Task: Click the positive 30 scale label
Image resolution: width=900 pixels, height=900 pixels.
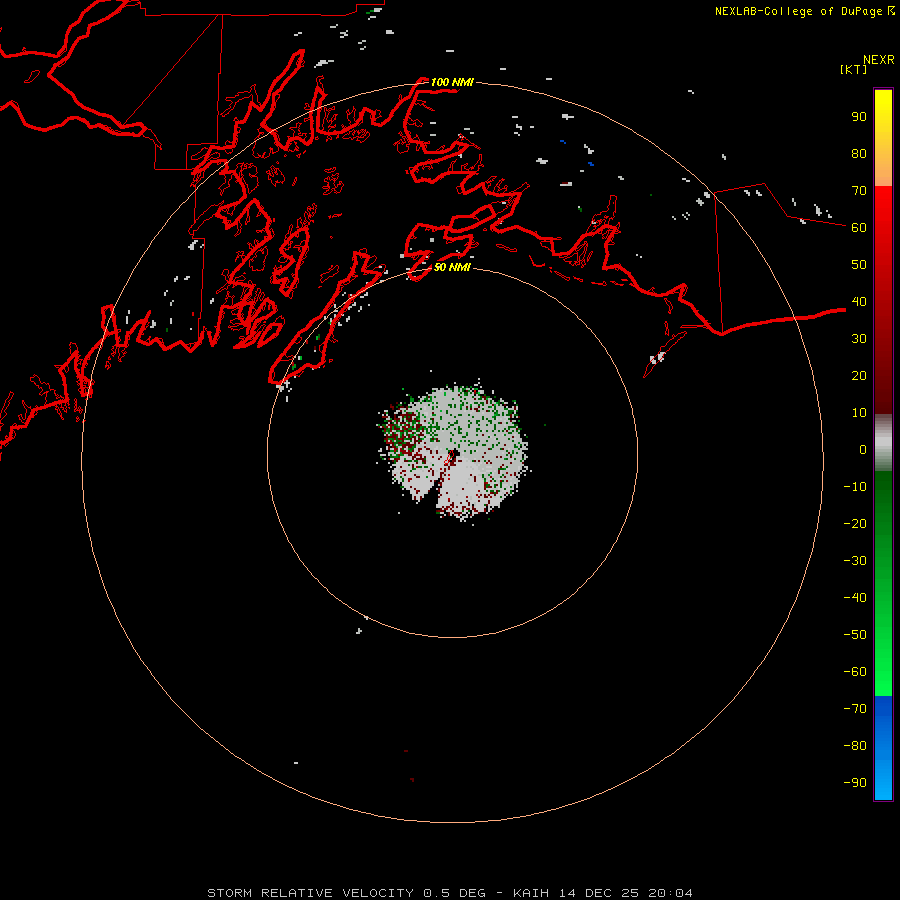Action: click(x=859, y=339)
